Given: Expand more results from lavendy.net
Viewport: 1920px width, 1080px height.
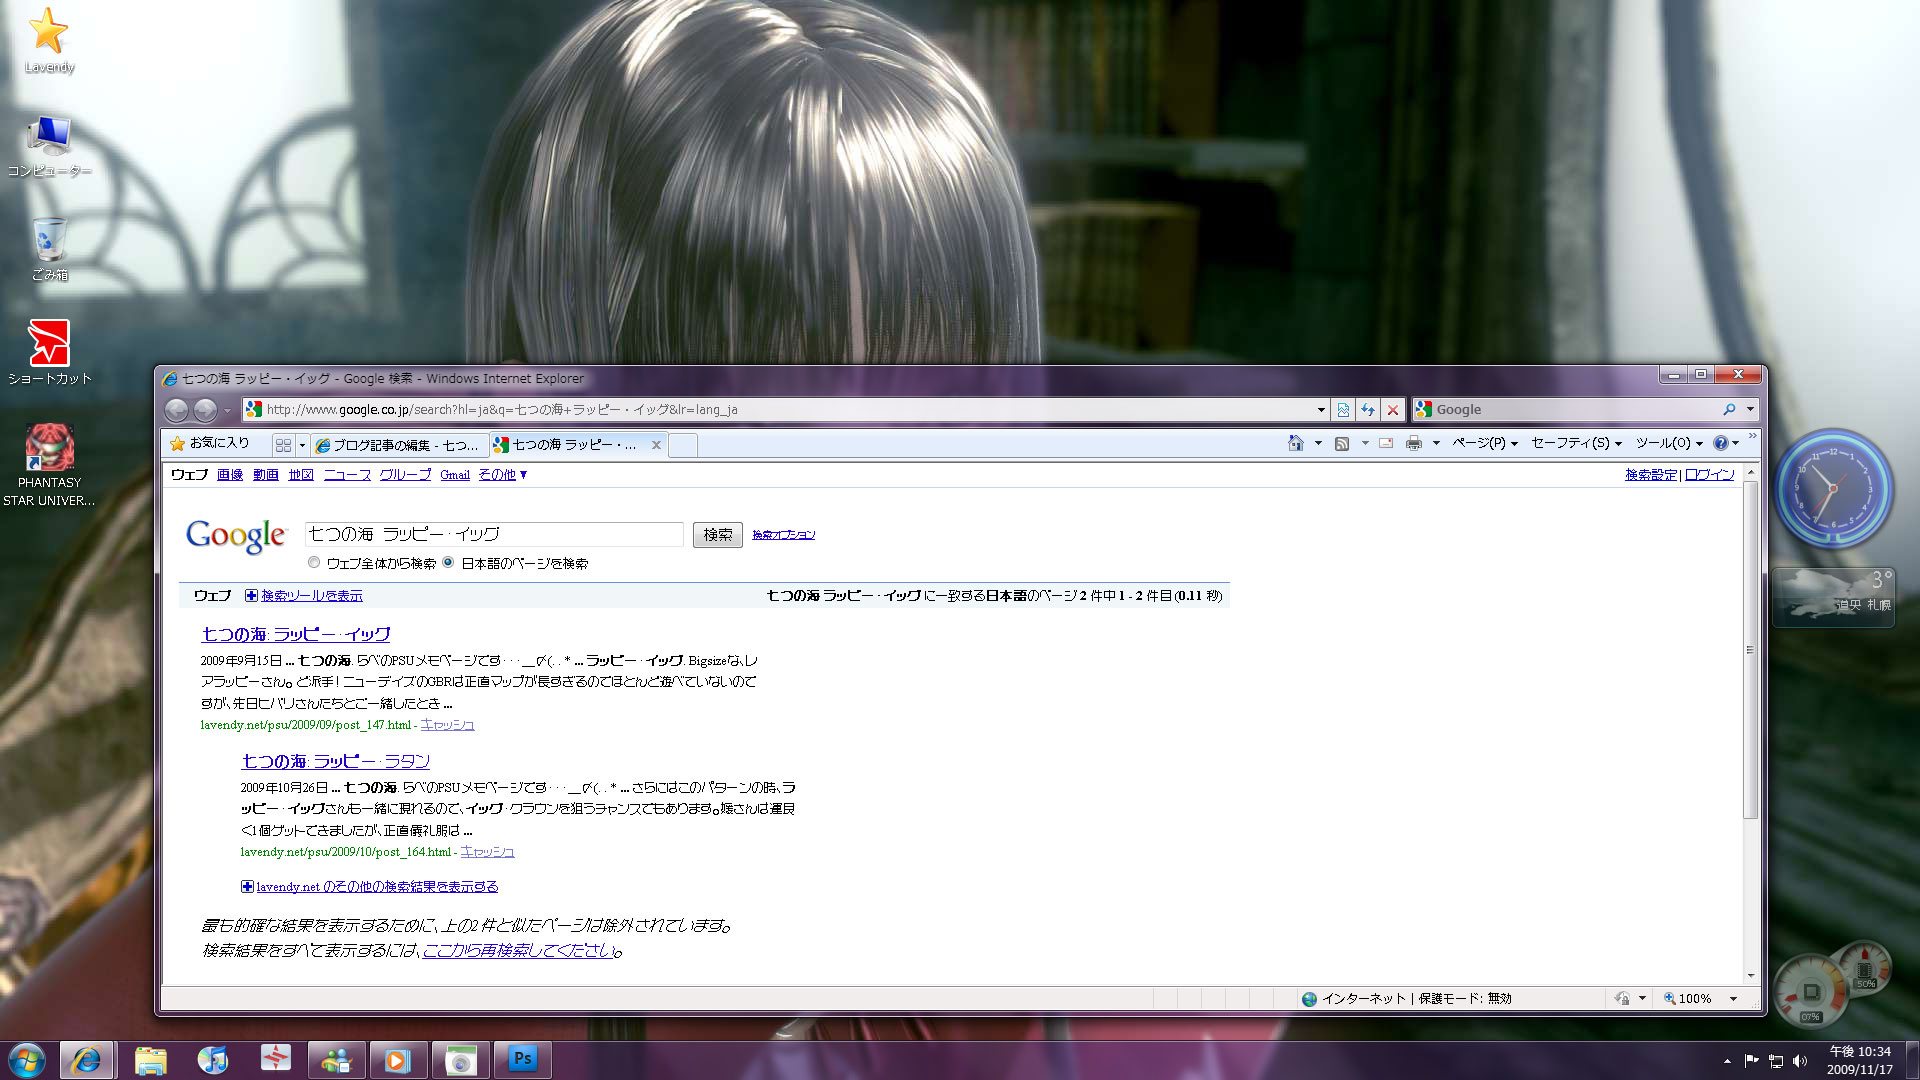Looking at the screenshot, I should pos(370,887).
